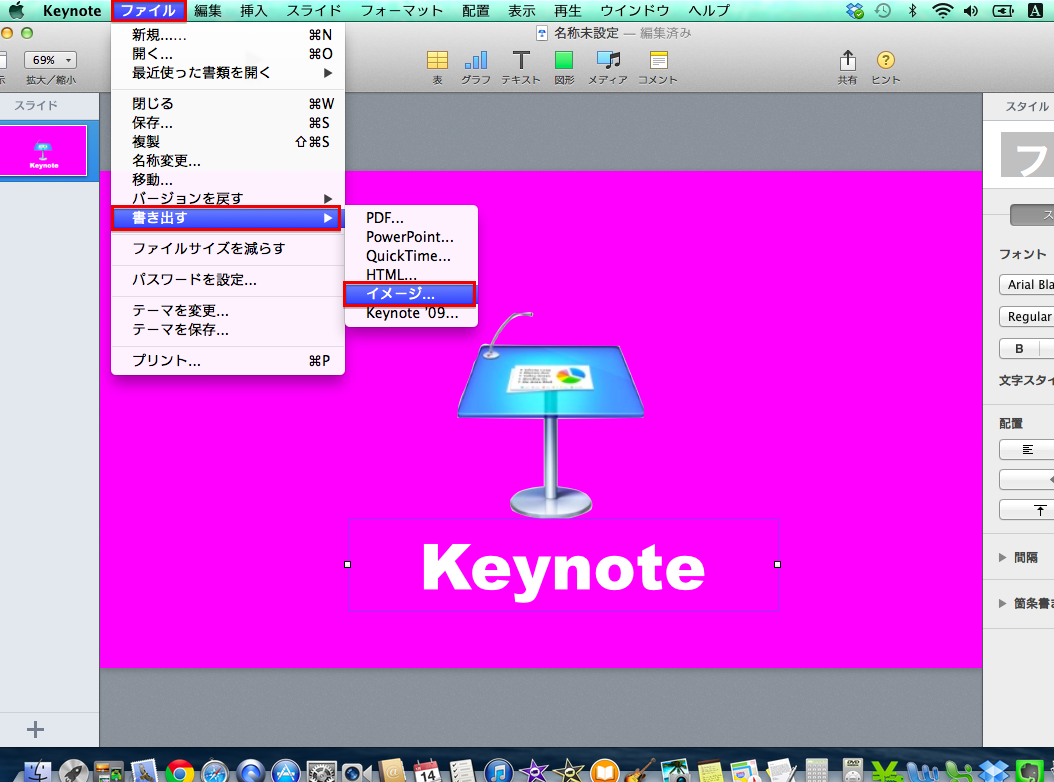Choose QuickTime... export option
Viewport: 1054px width, 782px height.
coord(411,256)
